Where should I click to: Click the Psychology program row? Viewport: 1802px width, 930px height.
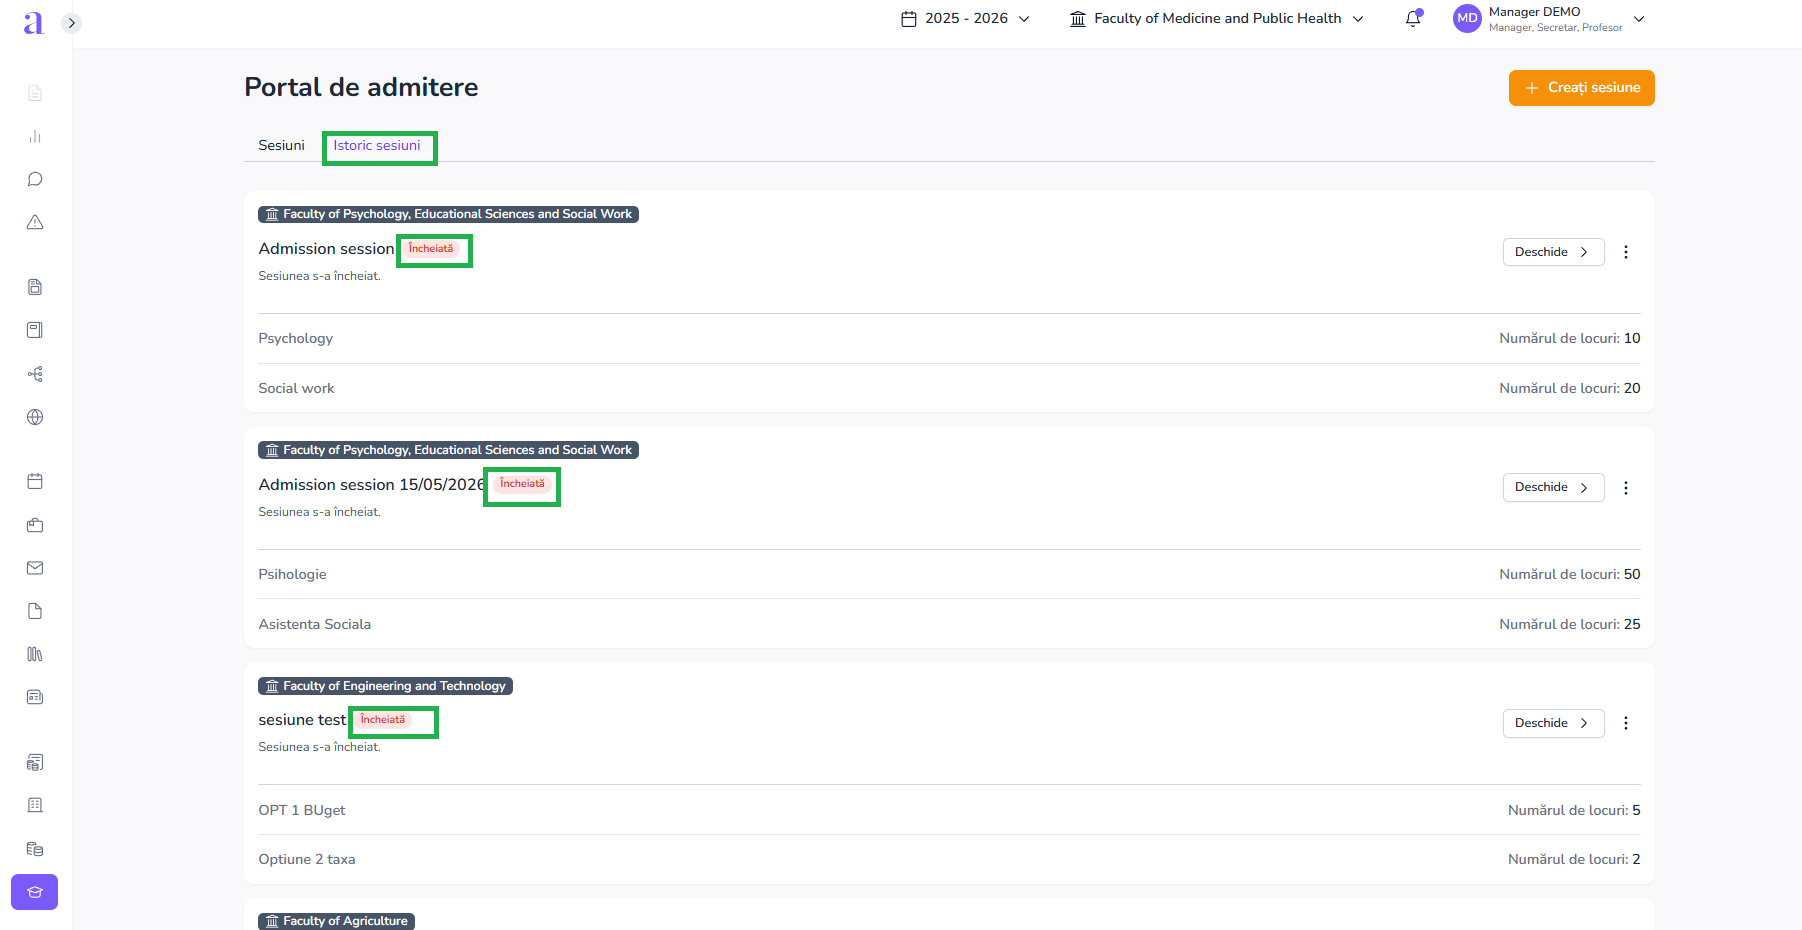(949, 339)
